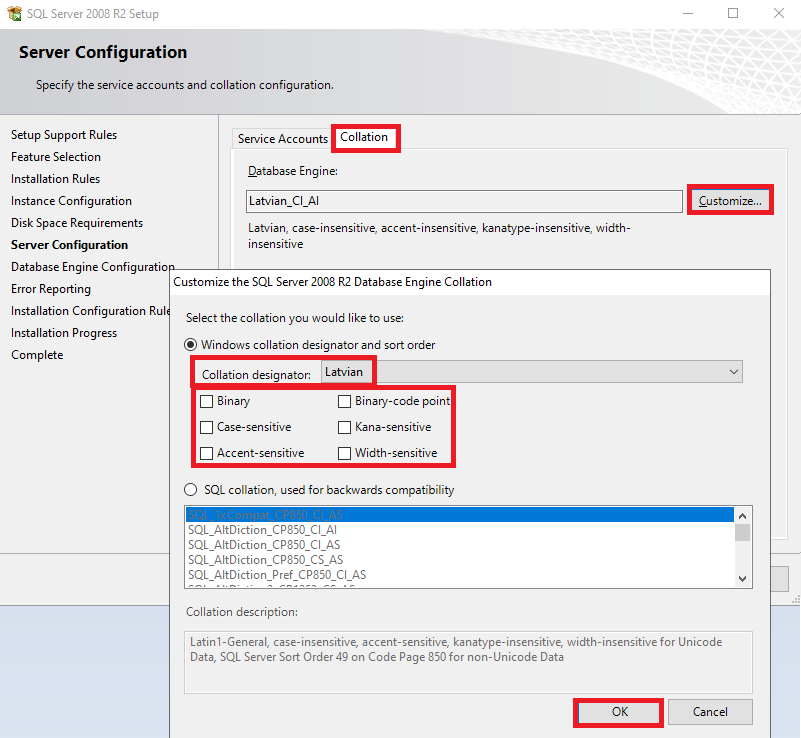Select Server Configuration in the sidebar
This screenshot has height=738, width=801.
point(69,245)
